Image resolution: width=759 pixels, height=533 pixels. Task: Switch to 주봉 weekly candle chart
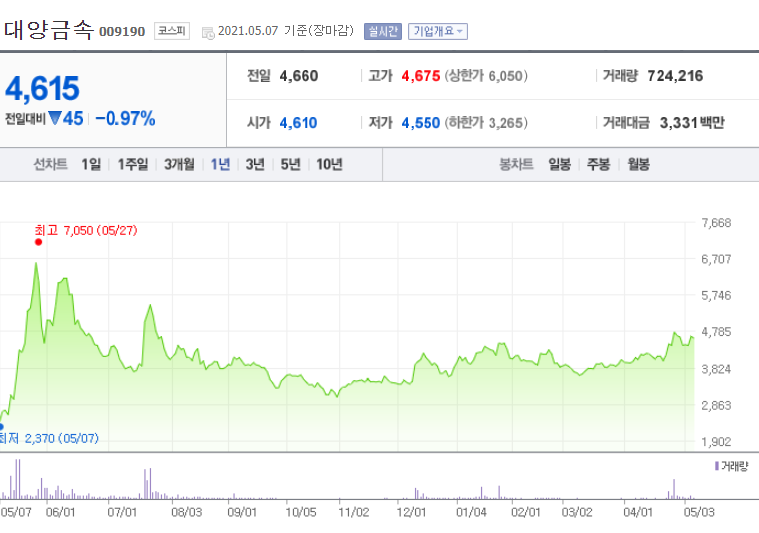click(x=598, y=165)
